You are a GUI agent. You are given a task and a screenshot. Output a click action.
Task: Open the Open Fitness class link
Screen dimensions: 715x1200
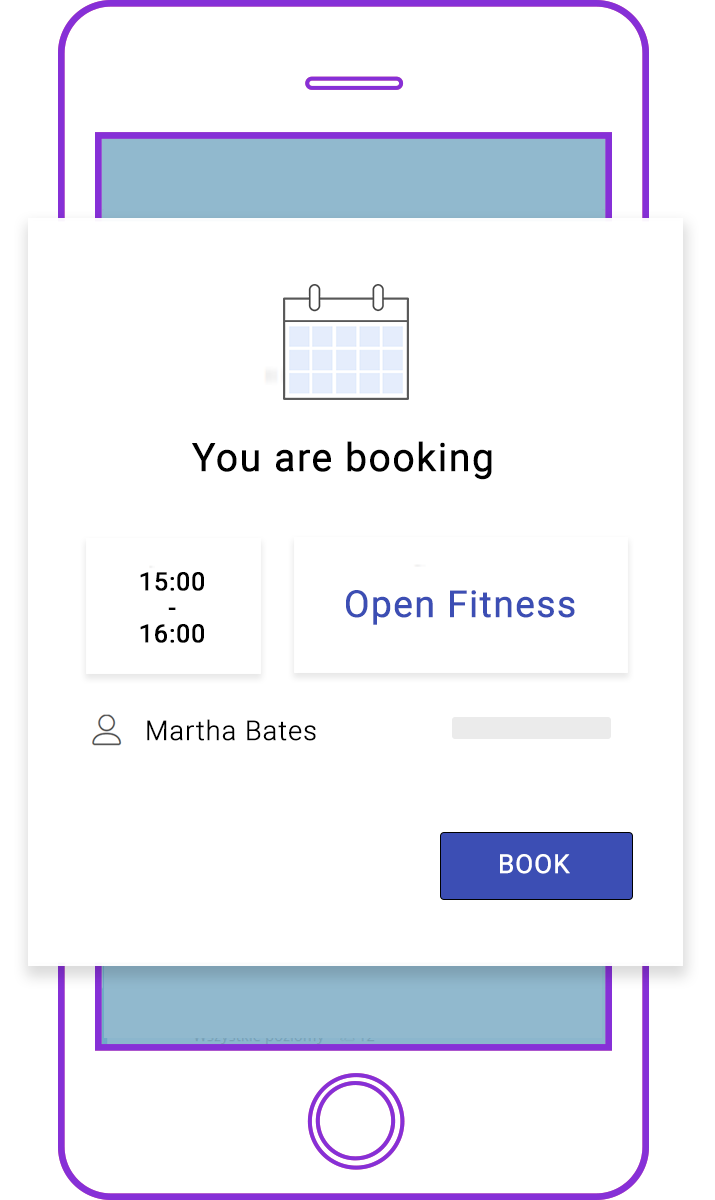coord(460,605)
